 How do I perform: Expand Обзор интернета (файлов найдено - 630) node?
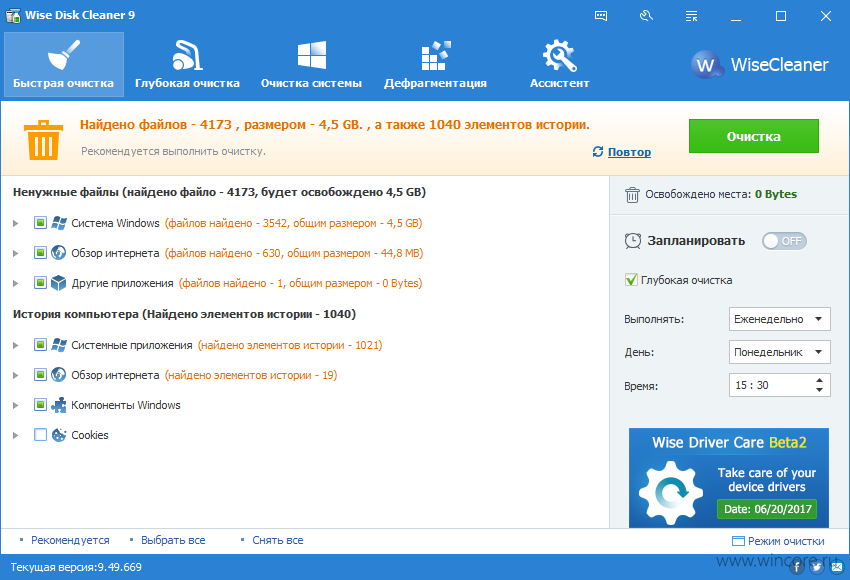click(x=16, y=253)
